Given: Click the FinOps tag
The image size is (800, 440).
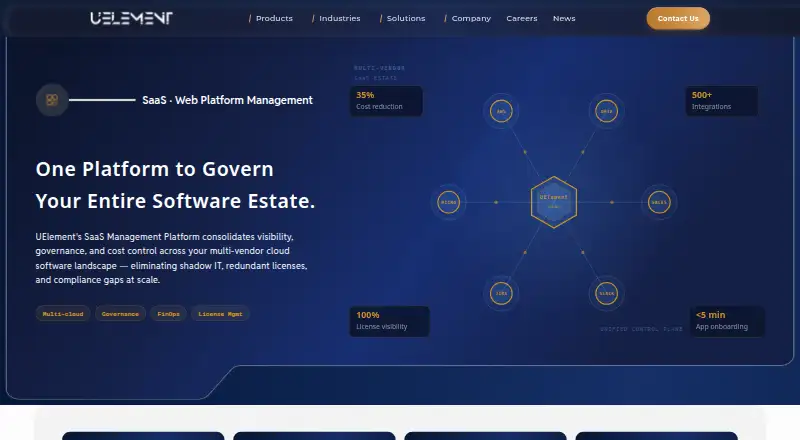Looking at the screenshot, I should [168, 314].
